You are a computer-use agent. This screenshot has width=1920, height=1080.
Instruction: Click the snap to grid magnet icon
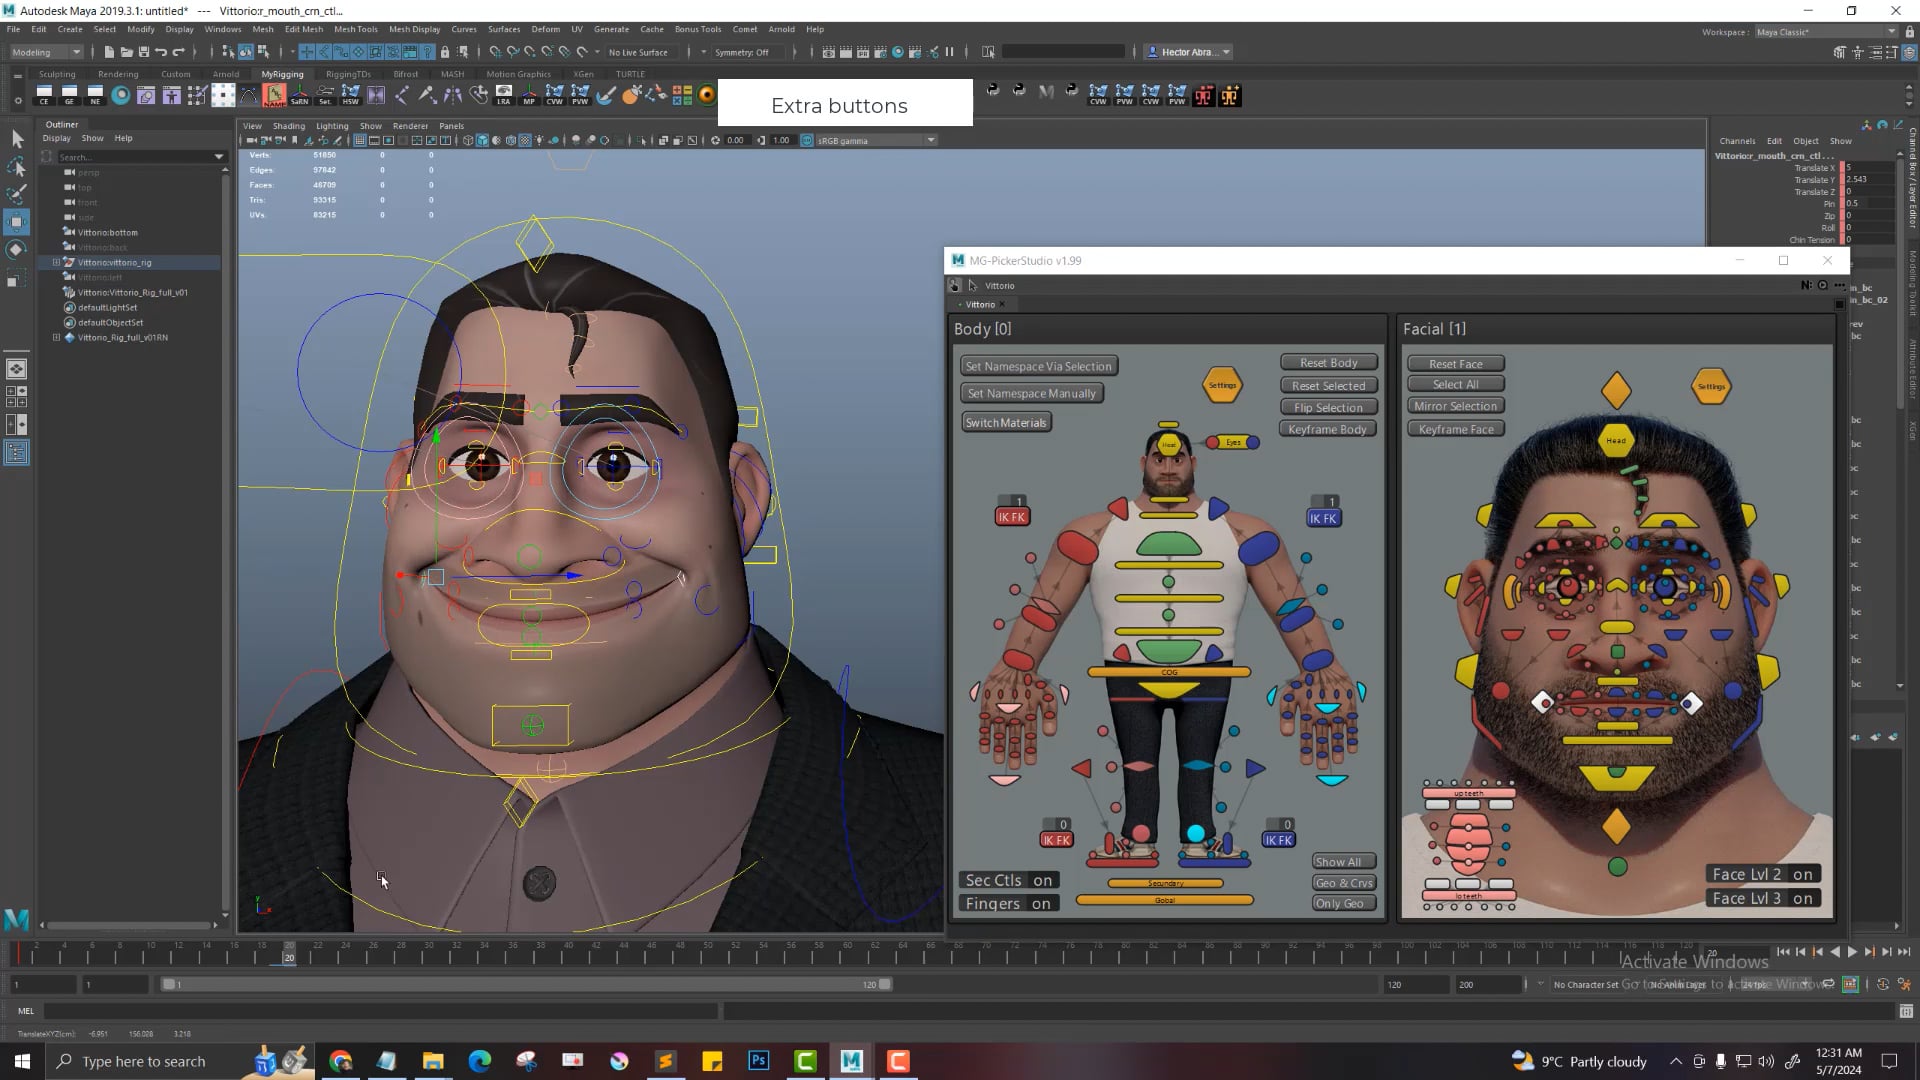pyautogui.click(x=495, y=52)
